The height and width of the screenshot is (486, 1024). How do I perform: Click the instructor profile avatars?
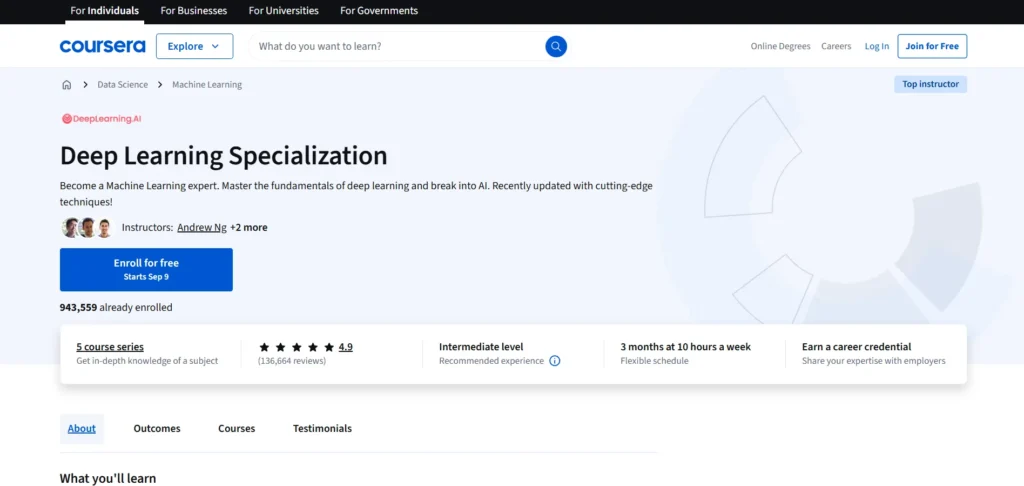(87, 227)
